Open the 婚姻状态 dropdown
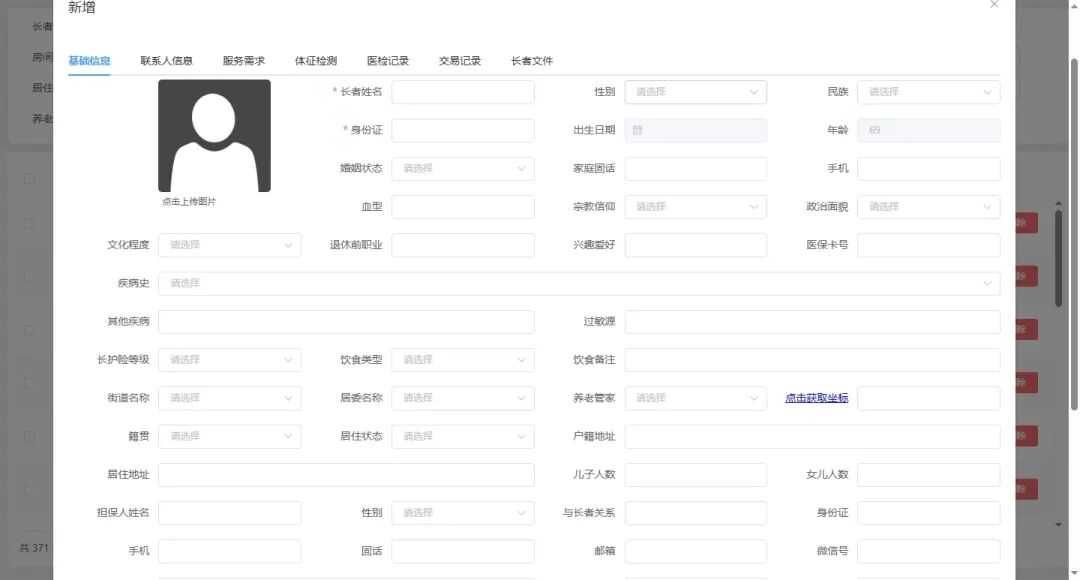 pos(462,168)
